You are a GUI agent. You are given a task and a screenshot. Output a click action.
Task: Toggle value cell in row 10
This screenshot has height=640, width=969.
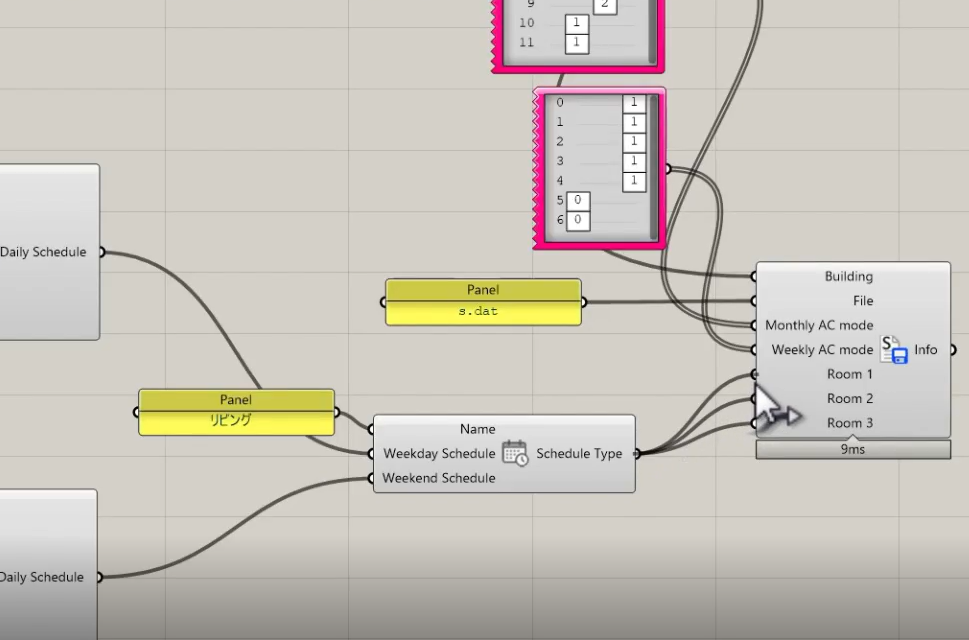pyautogui.click(x=577, y=23)
